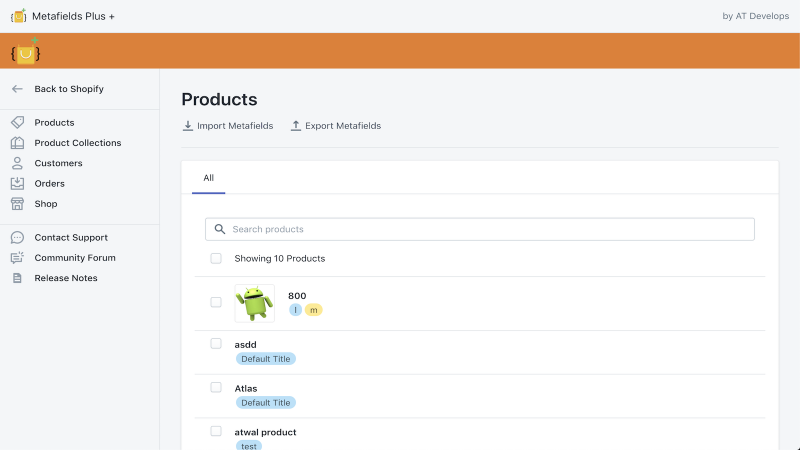The width and height of the screenshot is (800, 450).
Task: Focus the Search products field
Action: coord(480,229)
